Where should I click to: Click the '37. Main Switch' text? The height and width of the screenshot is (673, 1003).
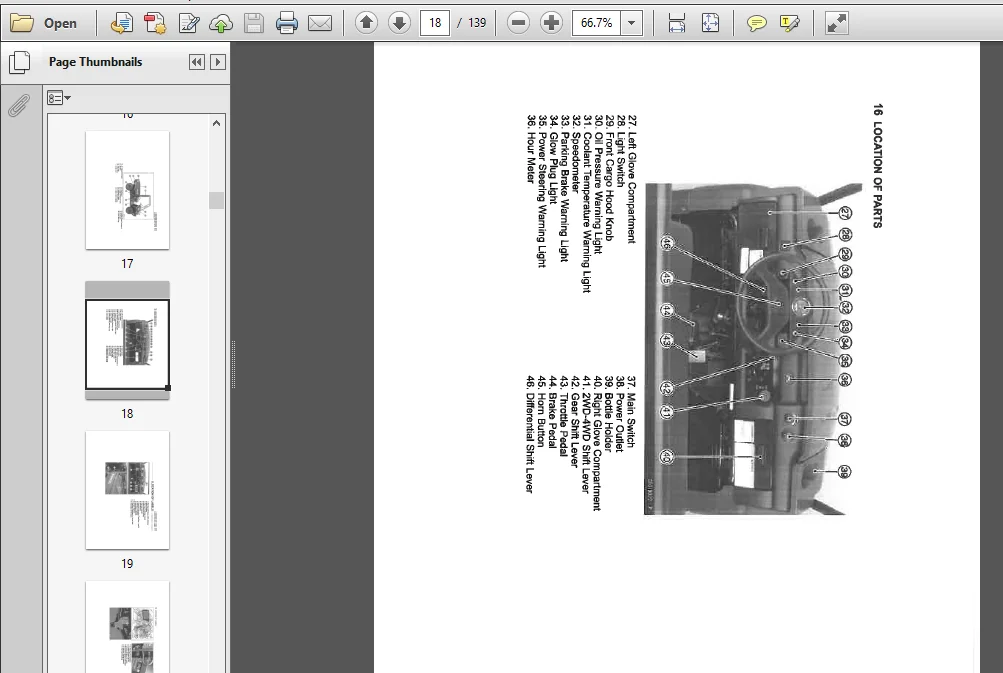pyautogui.click(x=631, y=411)
